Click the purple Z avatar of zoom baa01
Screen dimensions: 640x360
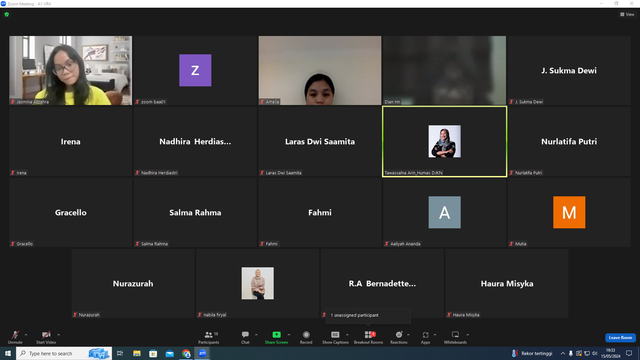195,70
